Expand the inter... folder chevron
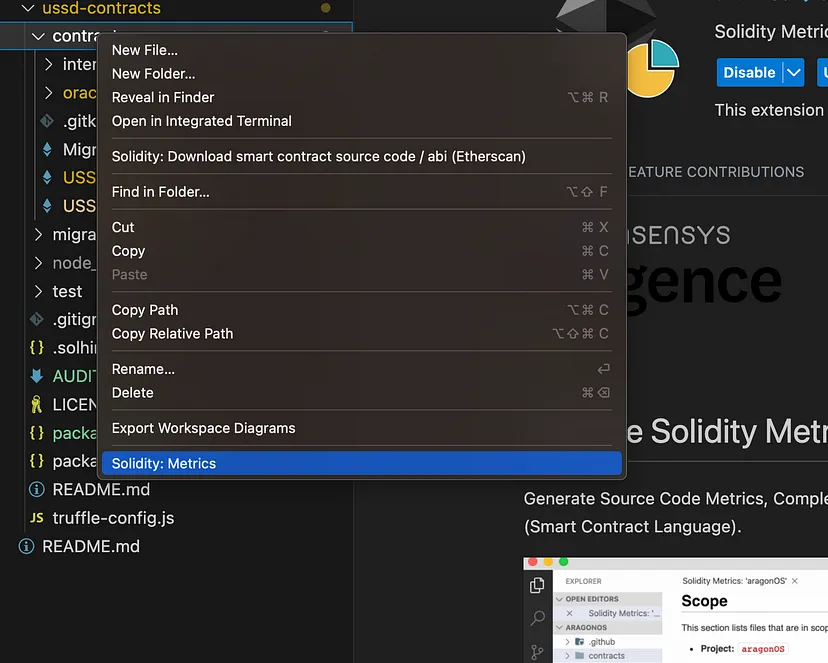This screenshot has width=828, height=663. [49, 64]
